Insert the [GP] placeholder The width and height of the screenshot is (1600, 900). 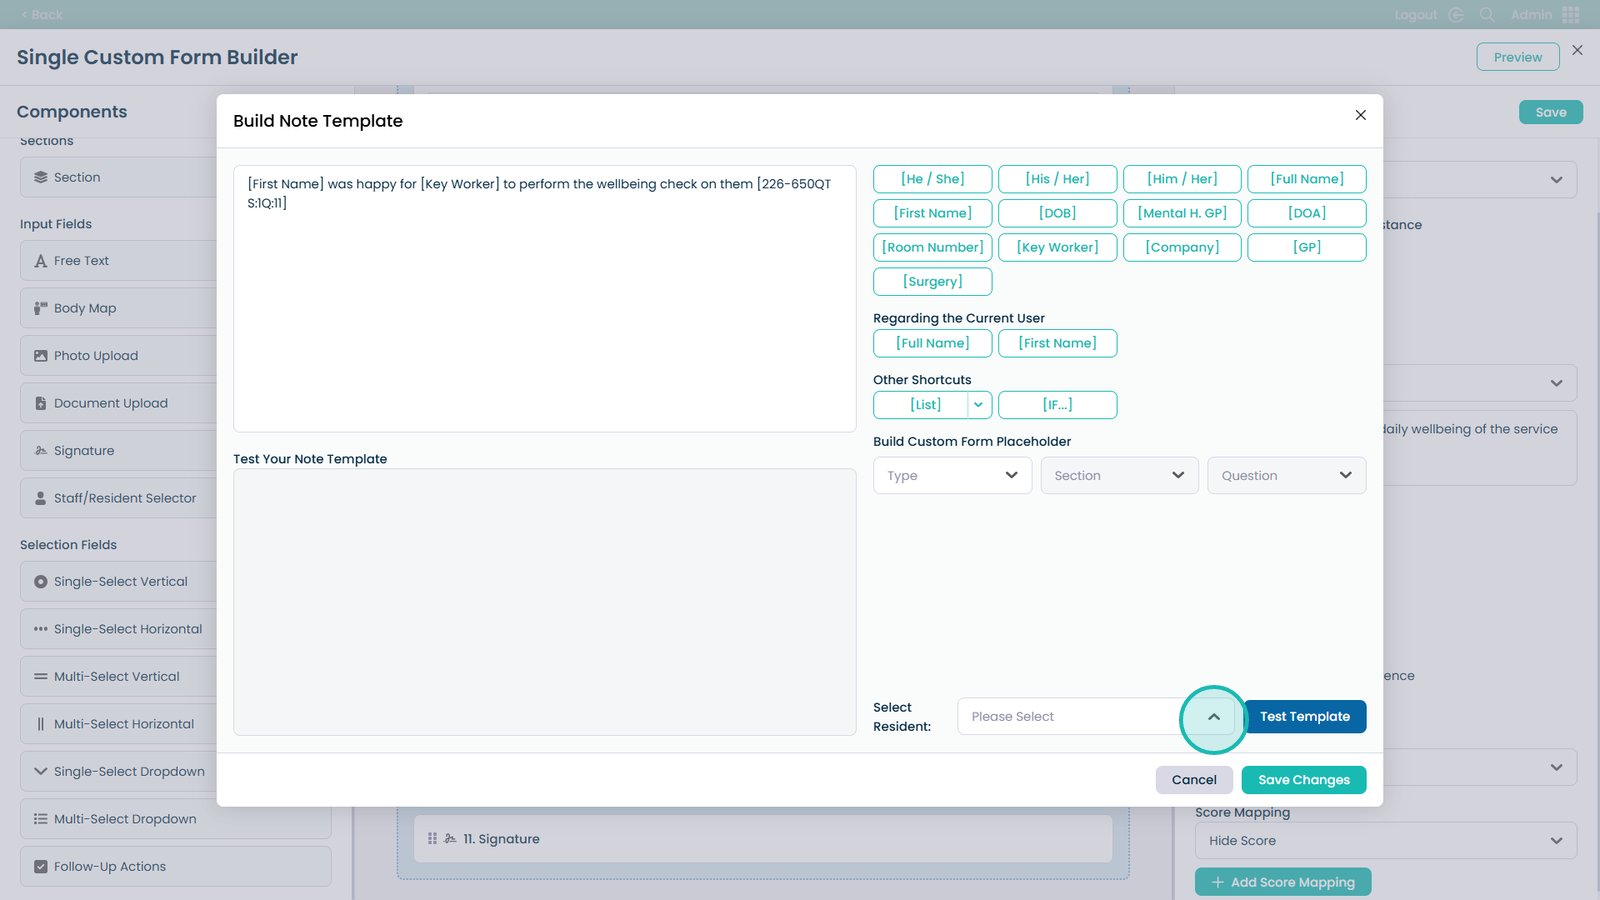(x=1307, y=247)
